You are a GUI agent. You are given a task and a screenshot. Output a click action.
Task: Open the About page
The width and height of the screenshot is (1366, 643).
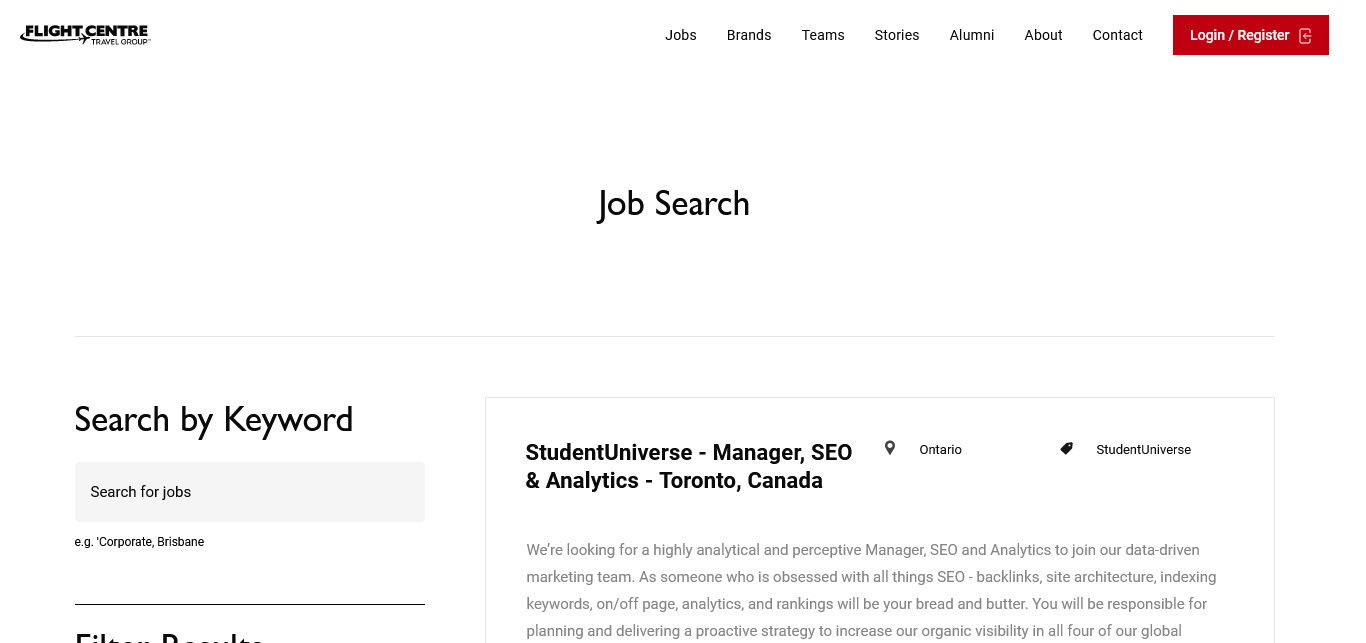point(1043,35)
